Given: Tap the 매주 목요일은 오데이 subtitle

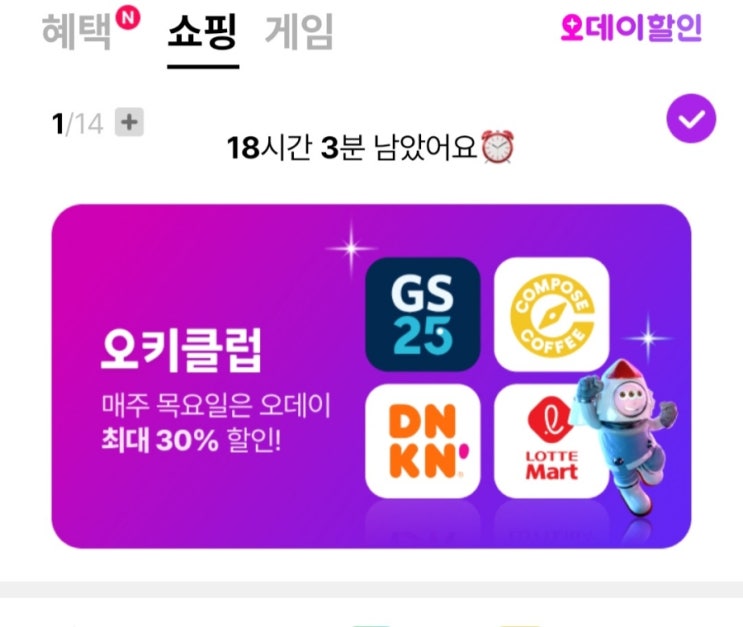Looking at the screenshot, I should click(x=216, y=406).
